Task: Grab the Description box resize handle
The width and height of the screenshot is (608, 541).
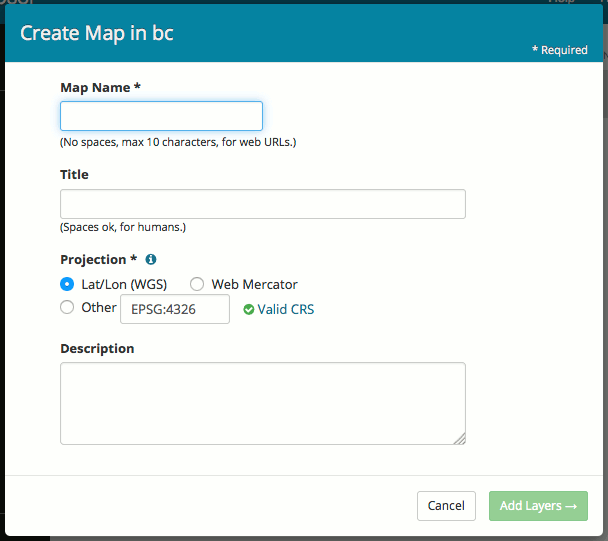Action: (460, 438)
